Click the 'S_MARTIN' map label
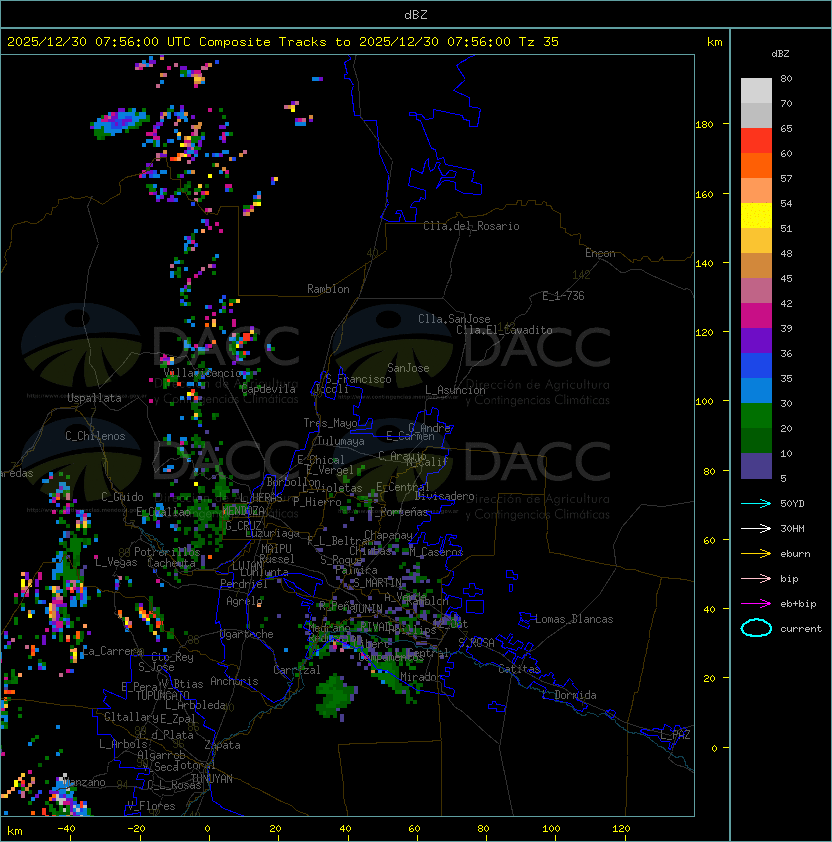The height and width of the screenshot is (842, 832). point(378,582)
